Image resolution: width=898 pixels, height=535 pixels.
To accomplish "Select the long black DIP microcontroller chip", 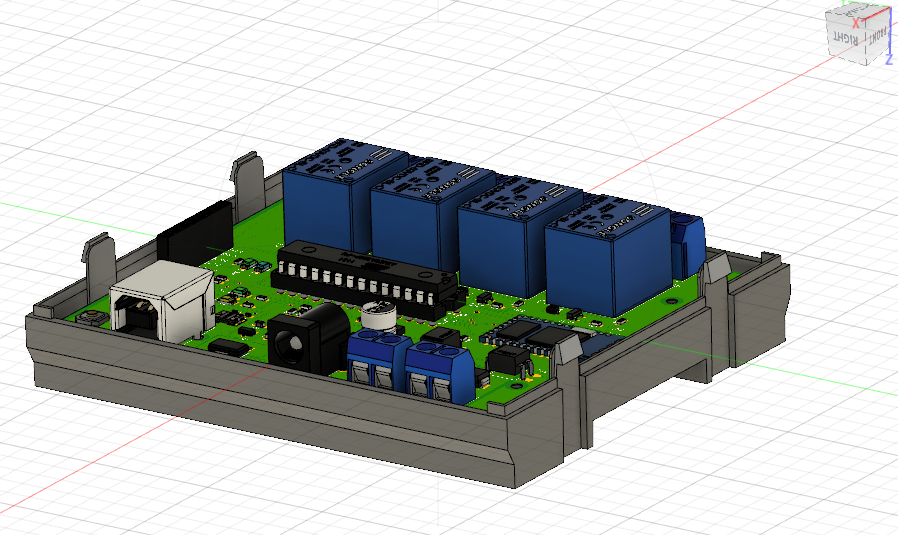I will 367,277.
